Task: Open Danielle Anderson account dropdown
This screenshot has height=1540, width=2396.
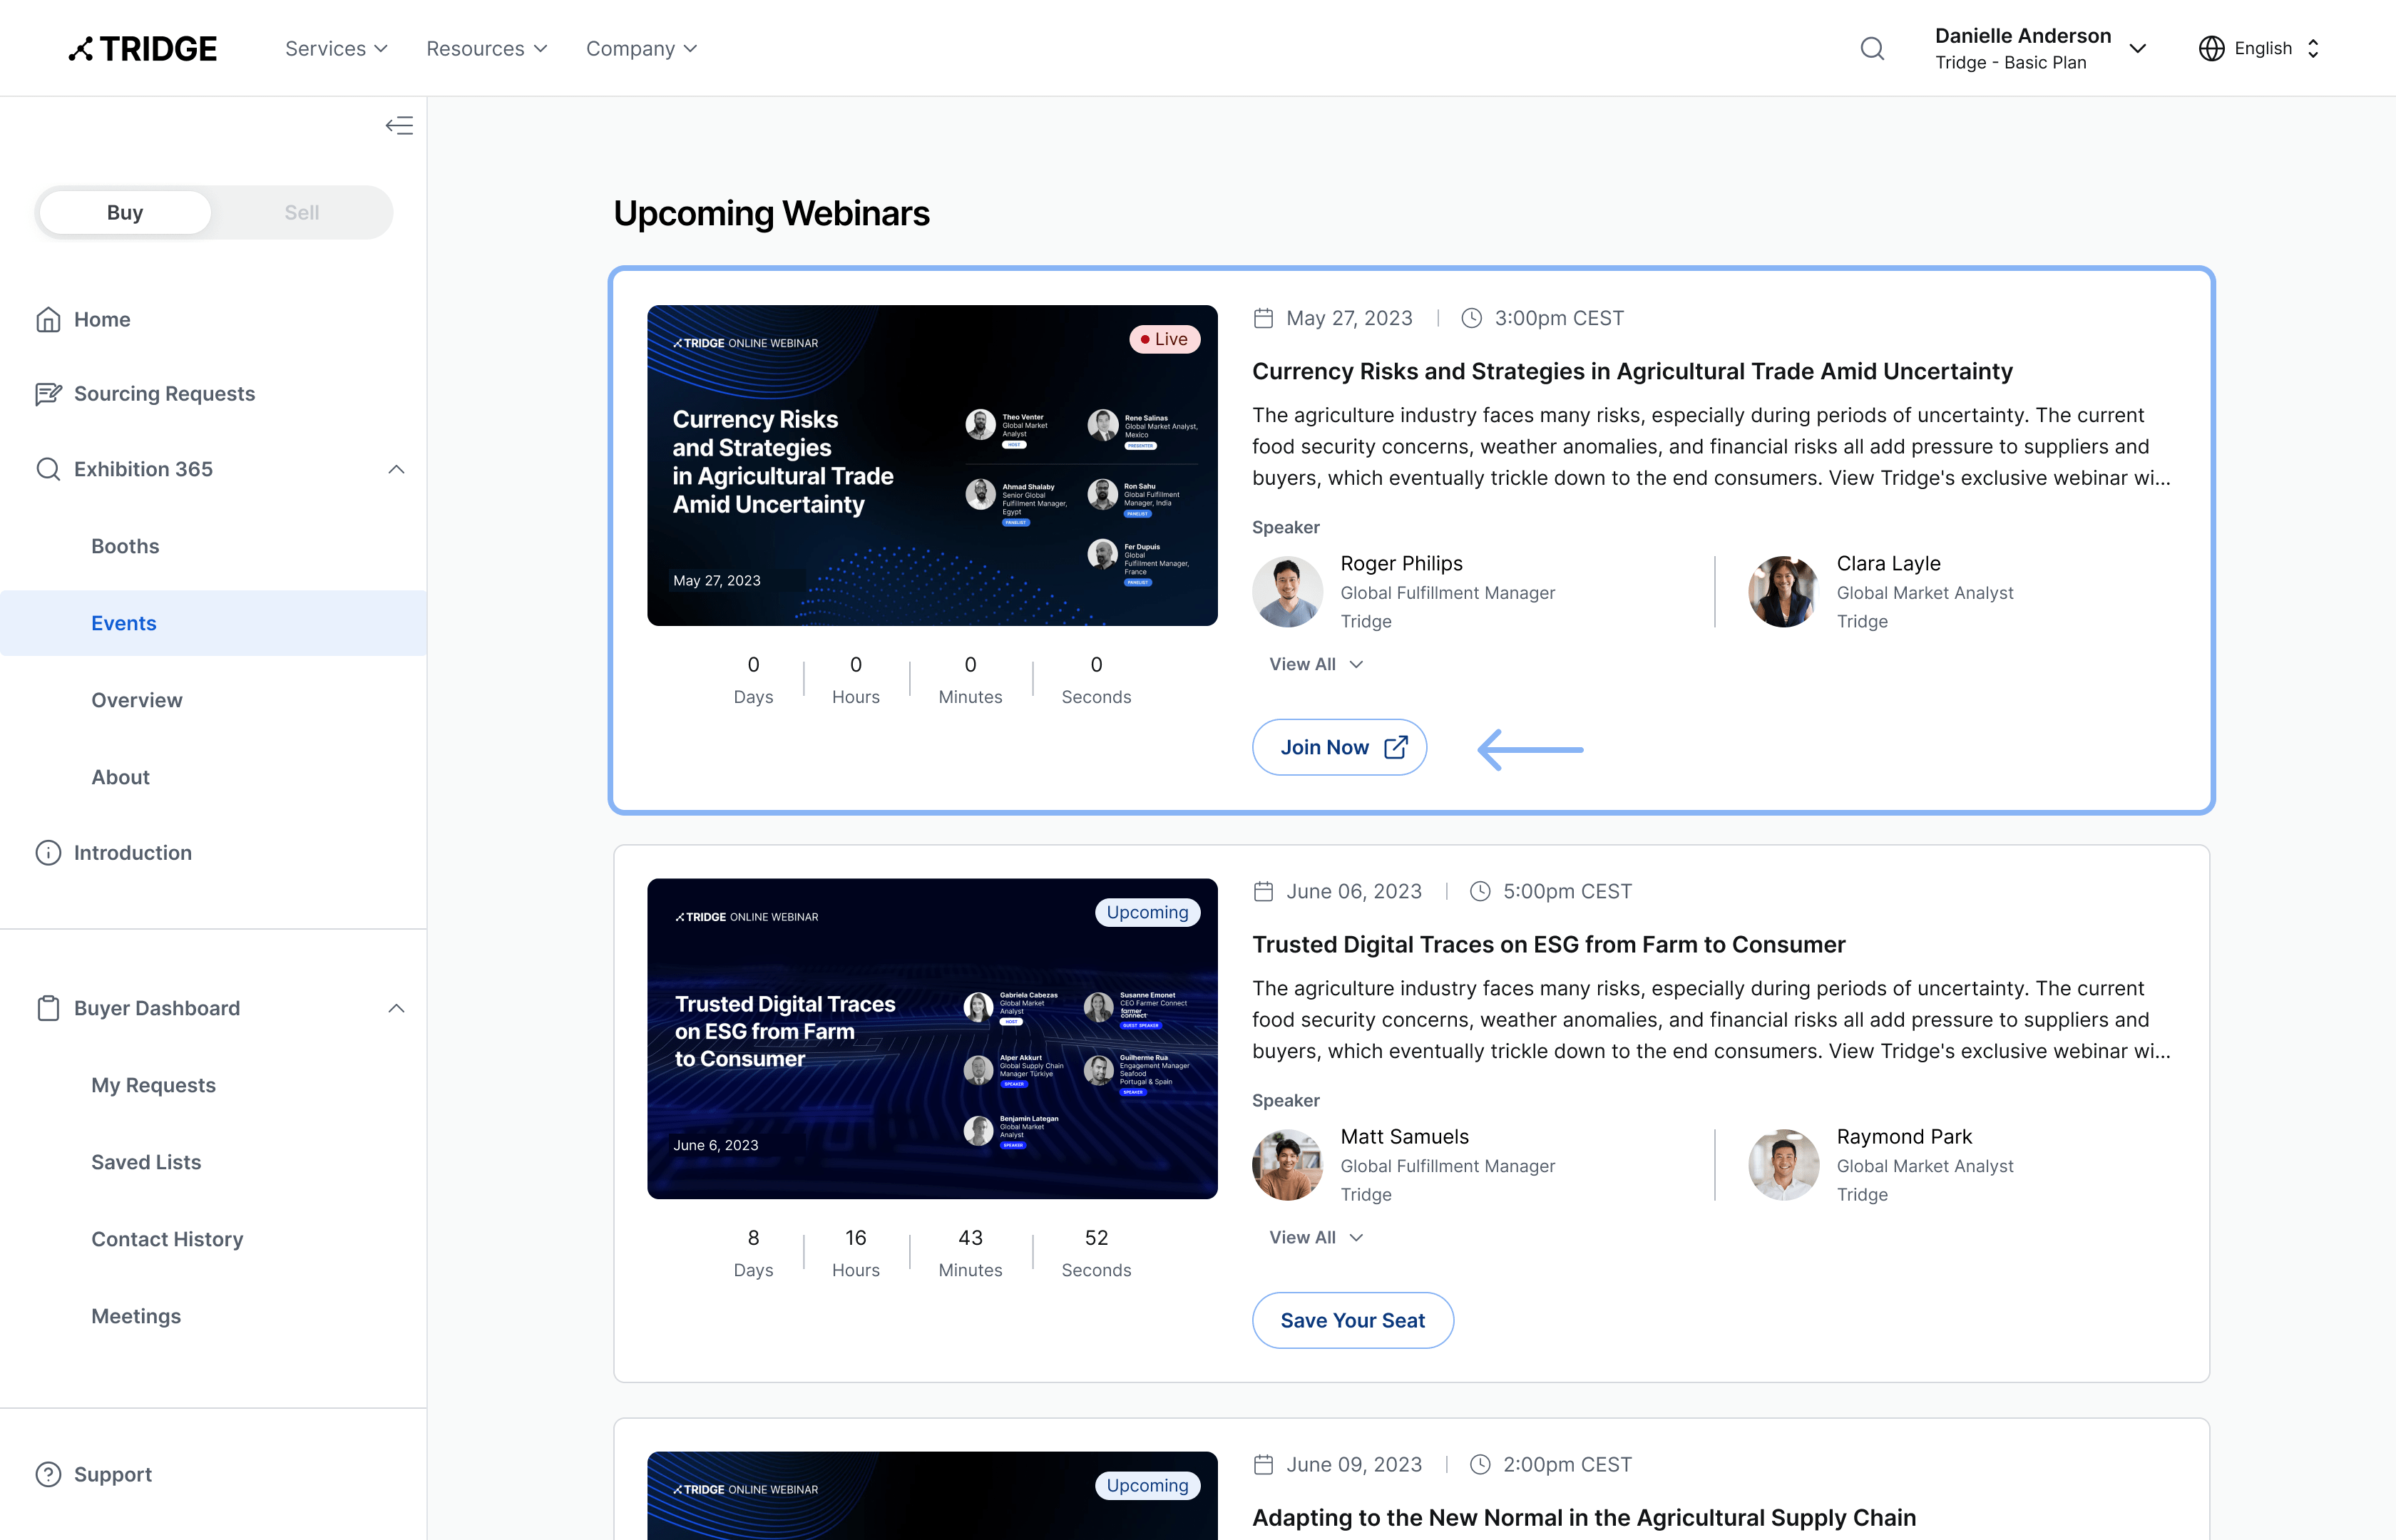Action: pos(2040,48)
